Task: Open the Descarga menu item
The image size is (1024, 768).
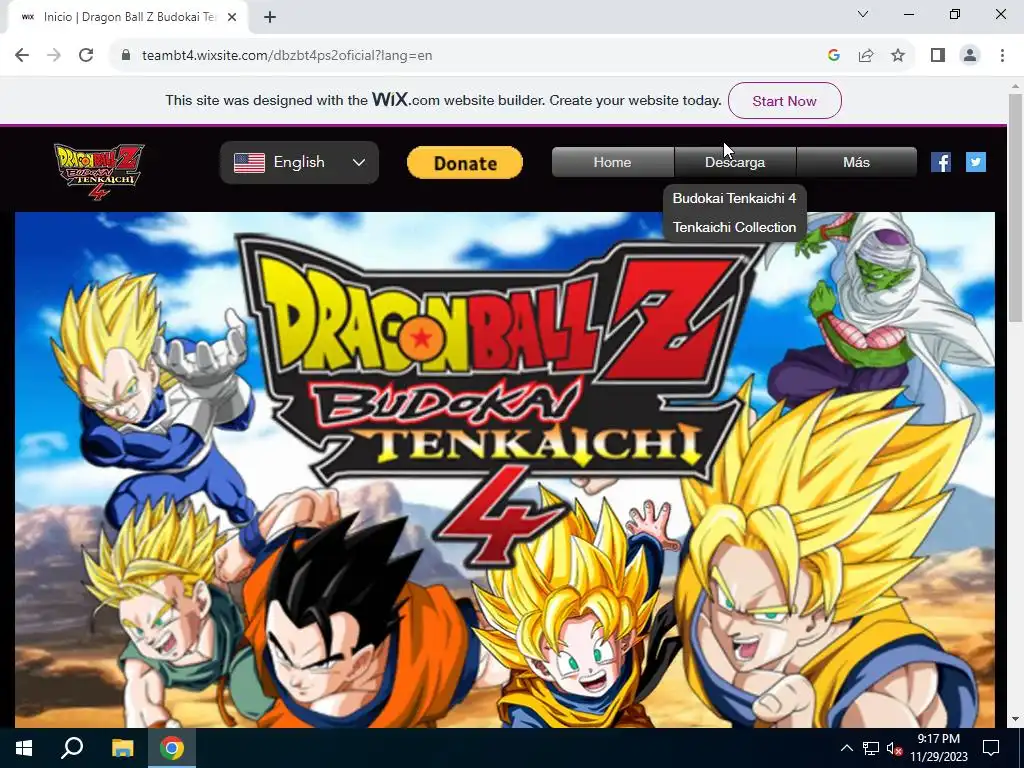Action: point(735,162)
